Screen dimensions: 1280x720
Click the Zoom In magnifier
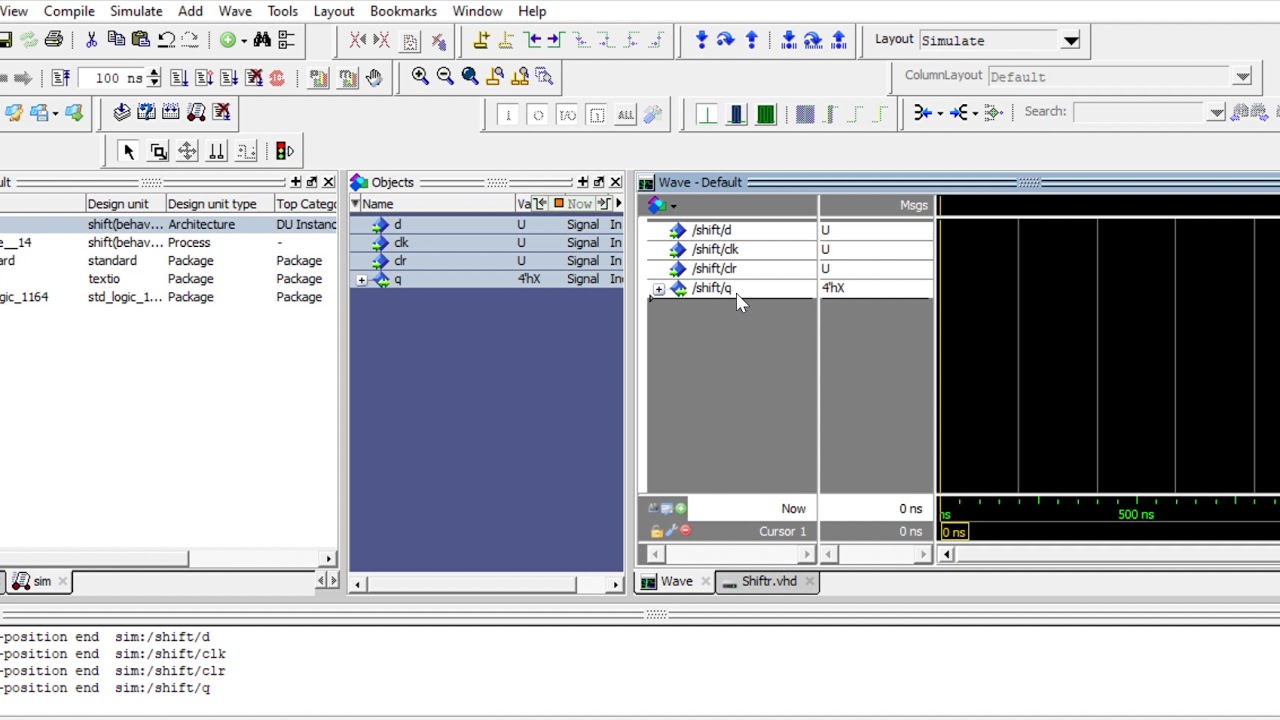point(420,76)
